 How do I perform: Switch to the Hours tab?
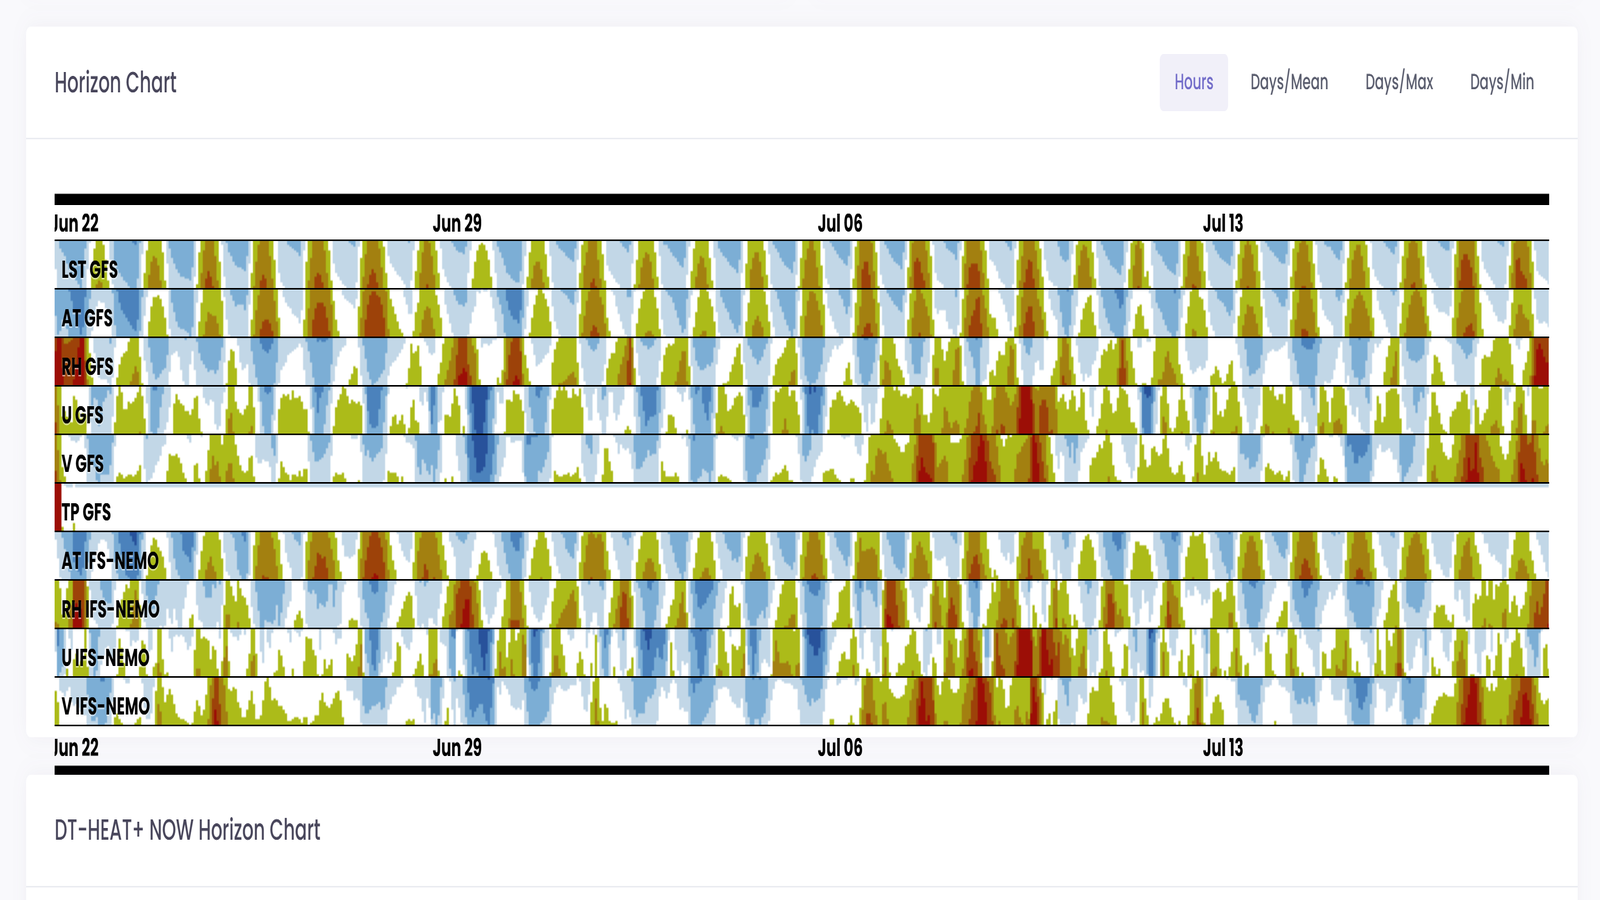point(1193,83)
